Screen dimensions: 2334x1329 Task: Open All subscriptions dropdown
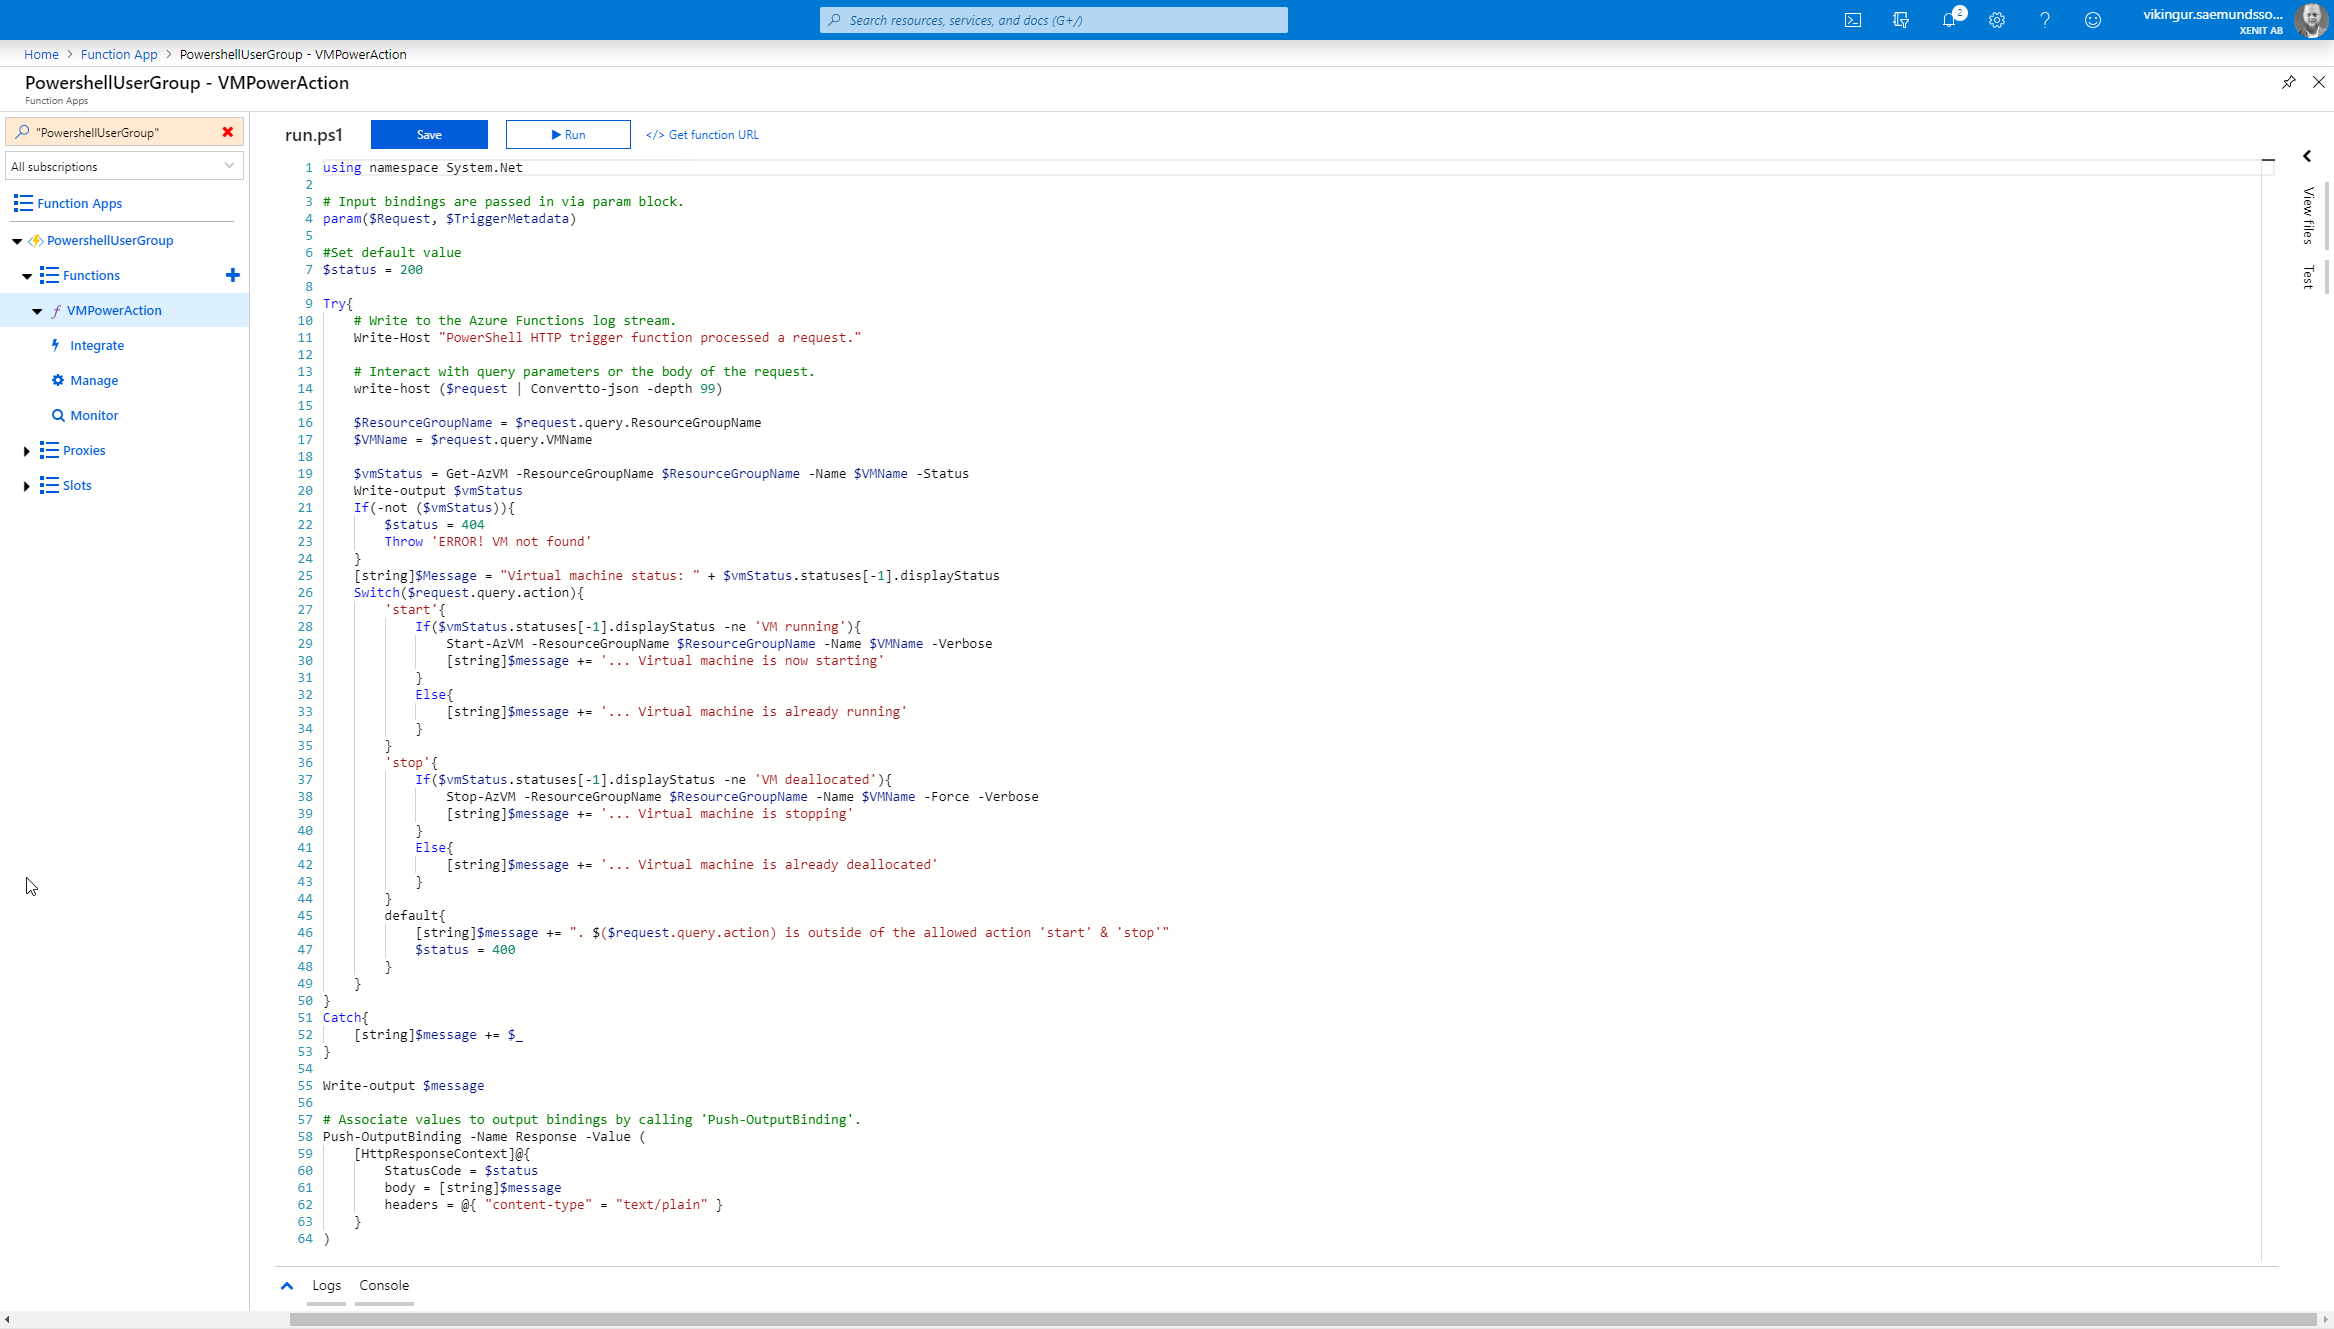[124, 166]
